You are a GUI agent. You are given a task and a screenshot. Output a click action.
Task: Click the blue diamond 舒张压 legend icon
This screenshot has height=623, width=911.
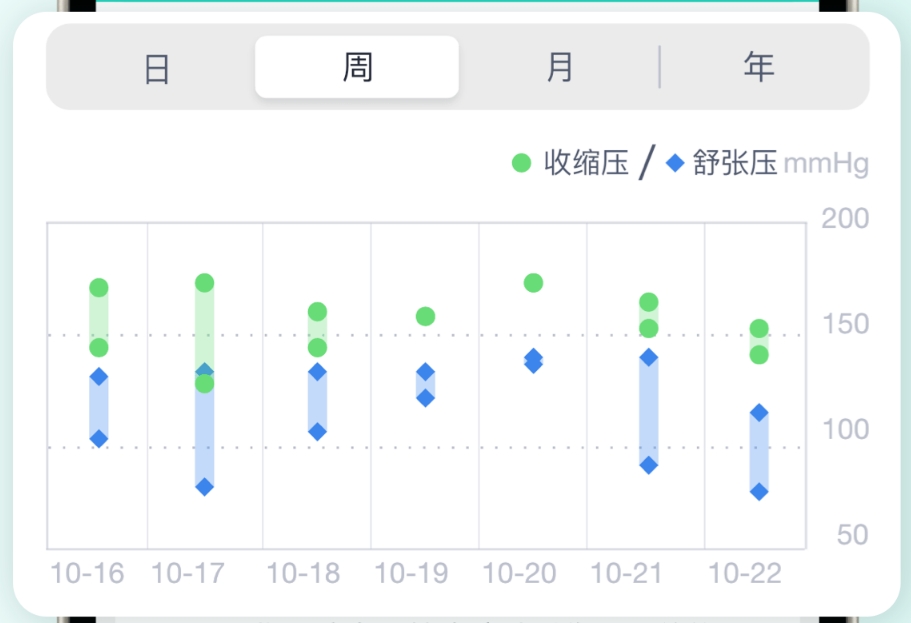pyautogui.click(x=675, y=163)
